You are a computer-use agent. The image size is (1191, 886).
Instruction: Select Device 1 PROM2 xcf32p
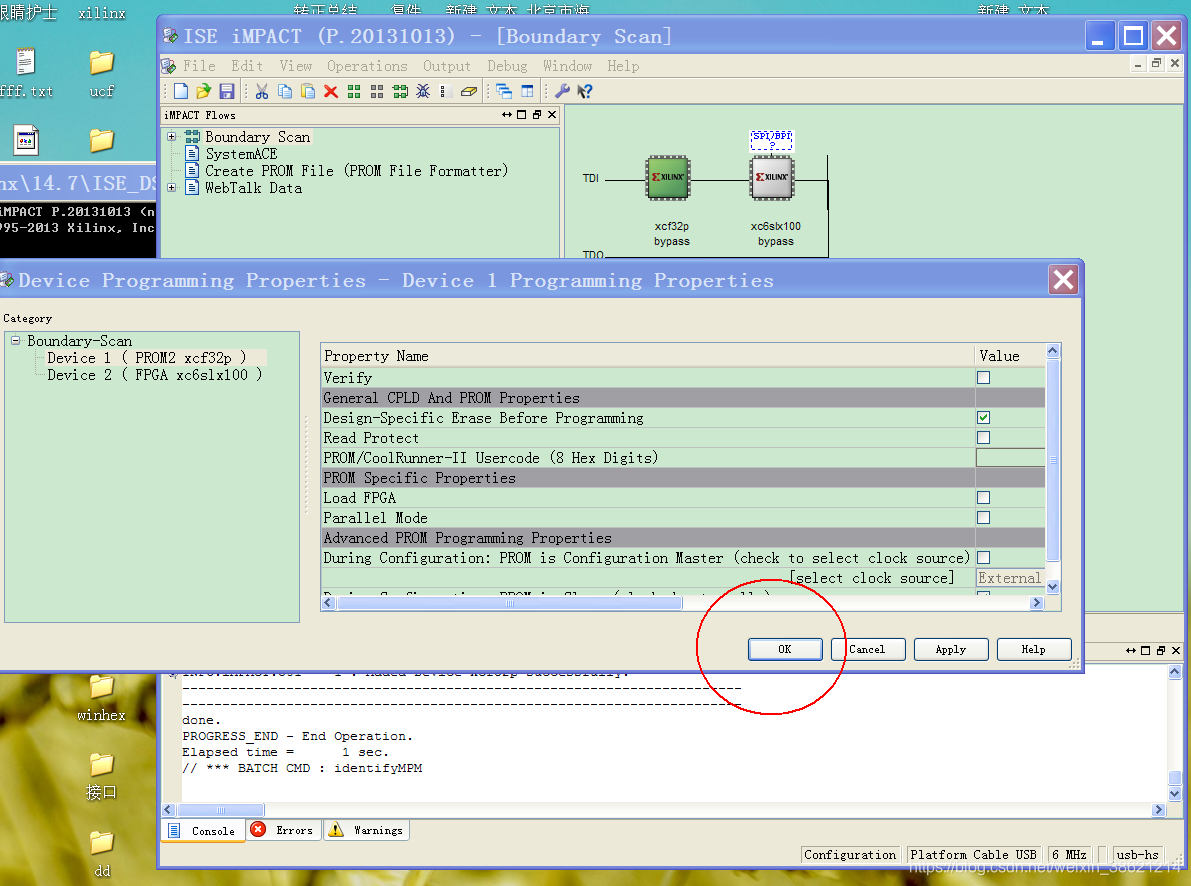[147, 358]
